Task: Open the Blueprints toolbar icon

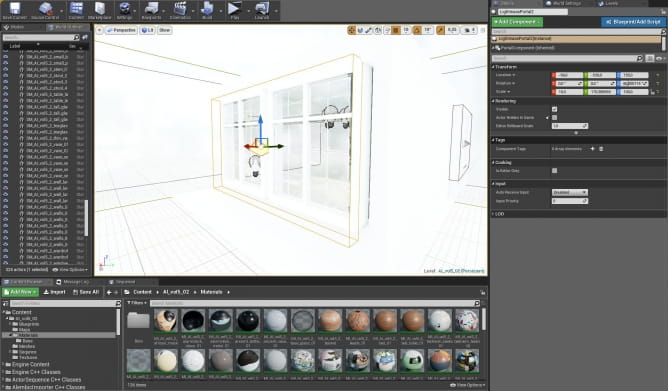Action: tap(151, 10)
